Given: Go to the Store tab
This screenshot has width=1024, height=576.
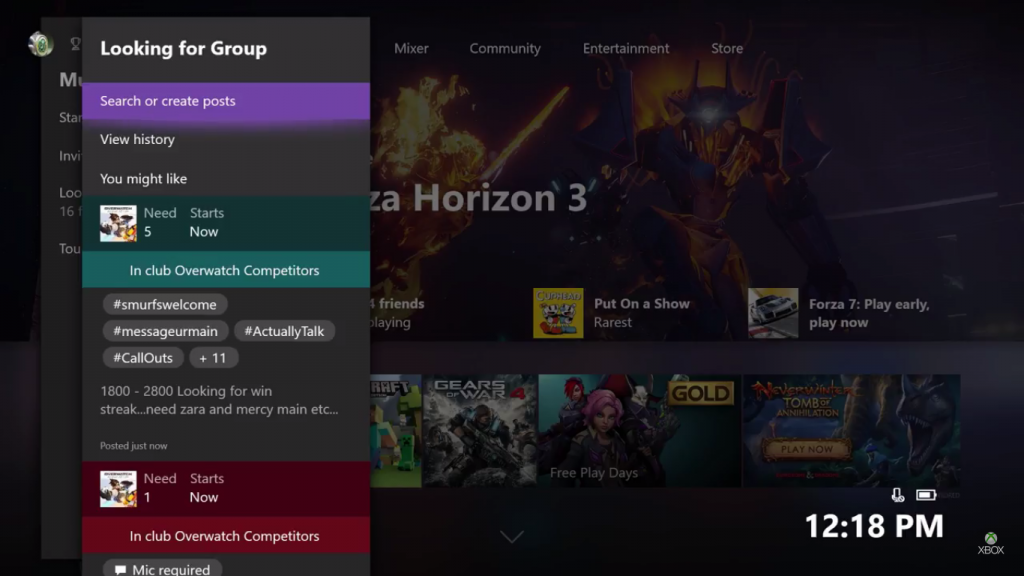Looking at the screenshot, I should [727, 48].
